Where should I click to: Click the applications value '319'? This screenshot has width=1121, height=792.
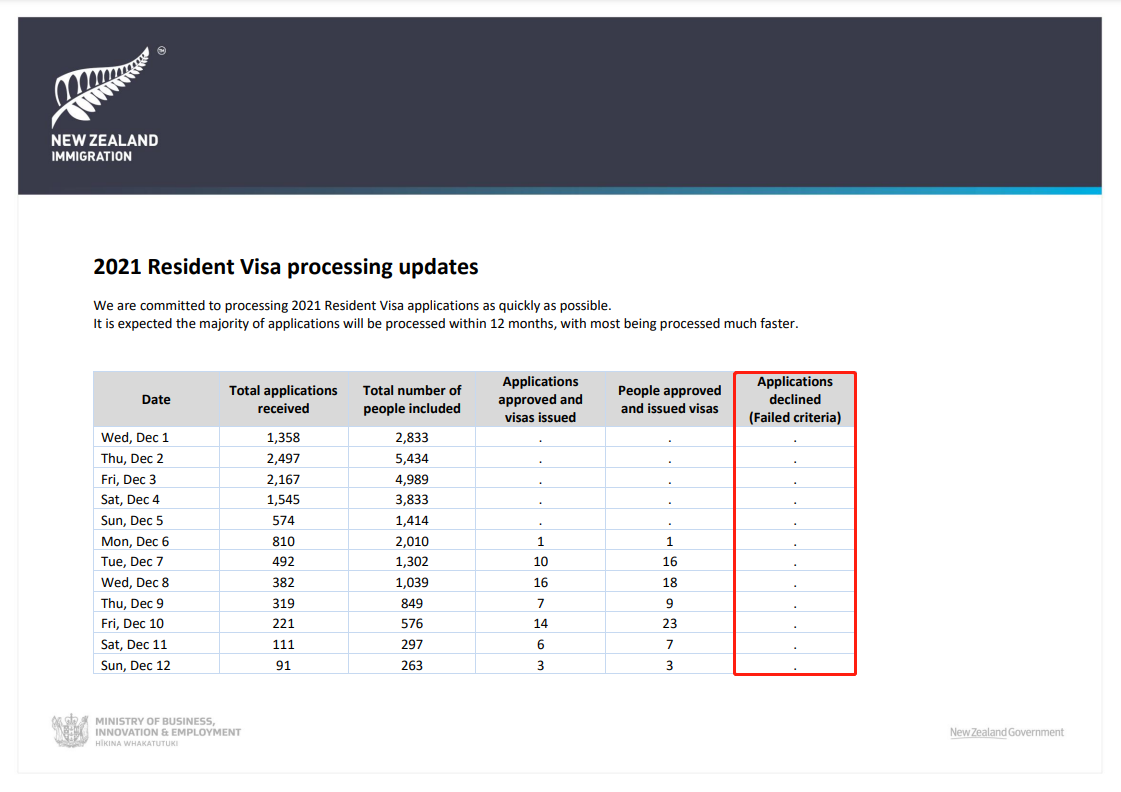[283, 603]
